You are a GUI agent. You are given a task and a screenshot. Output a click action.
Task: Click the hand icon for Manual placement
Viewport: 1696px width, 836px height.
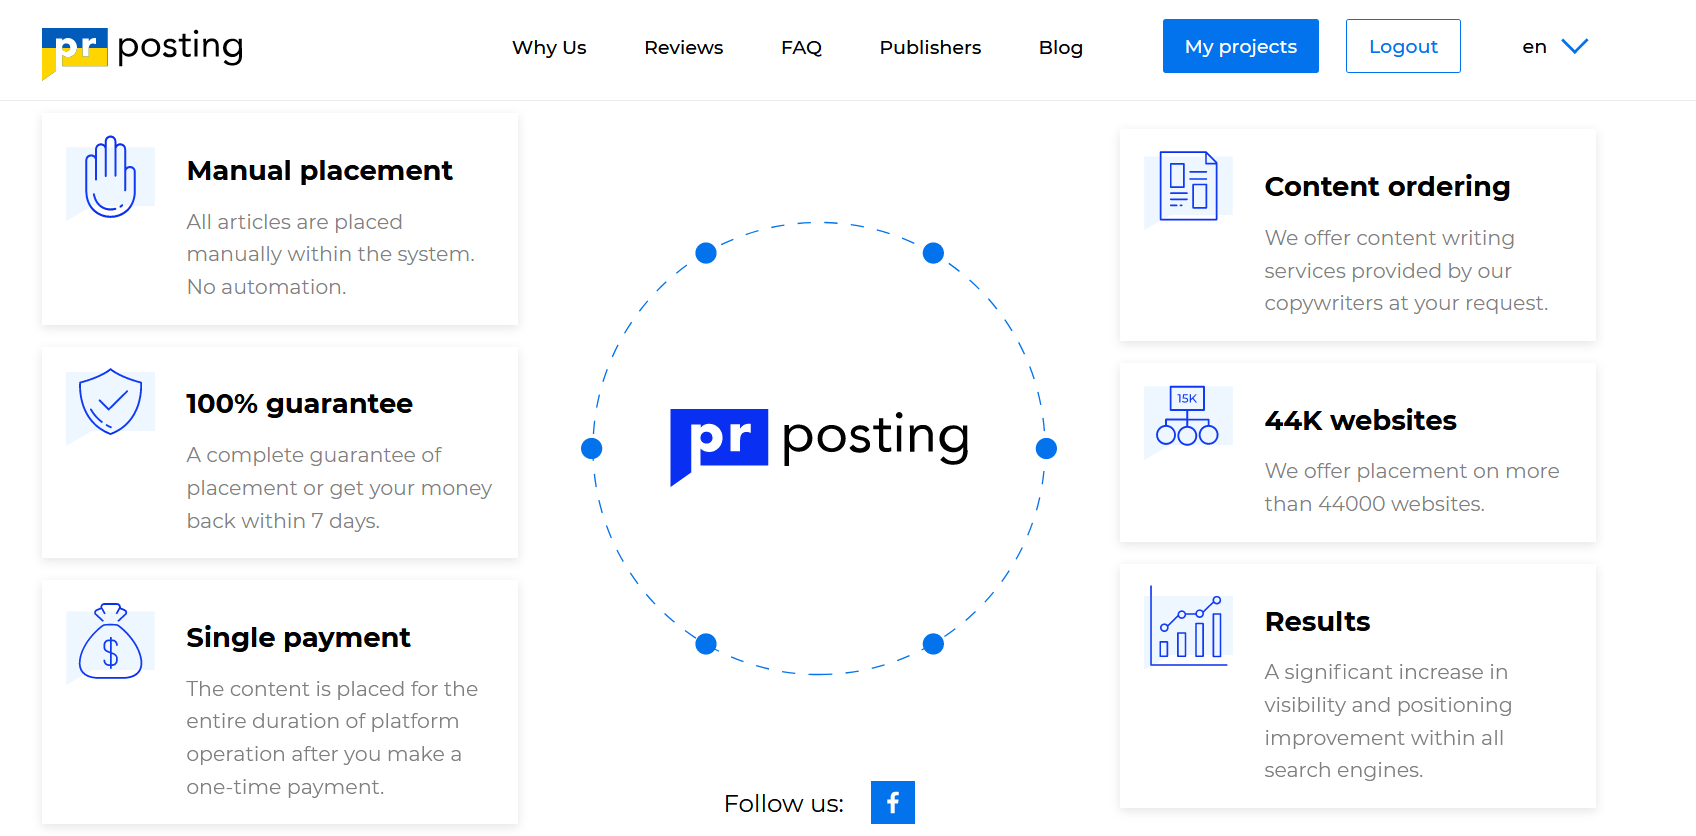click(110, 178)
